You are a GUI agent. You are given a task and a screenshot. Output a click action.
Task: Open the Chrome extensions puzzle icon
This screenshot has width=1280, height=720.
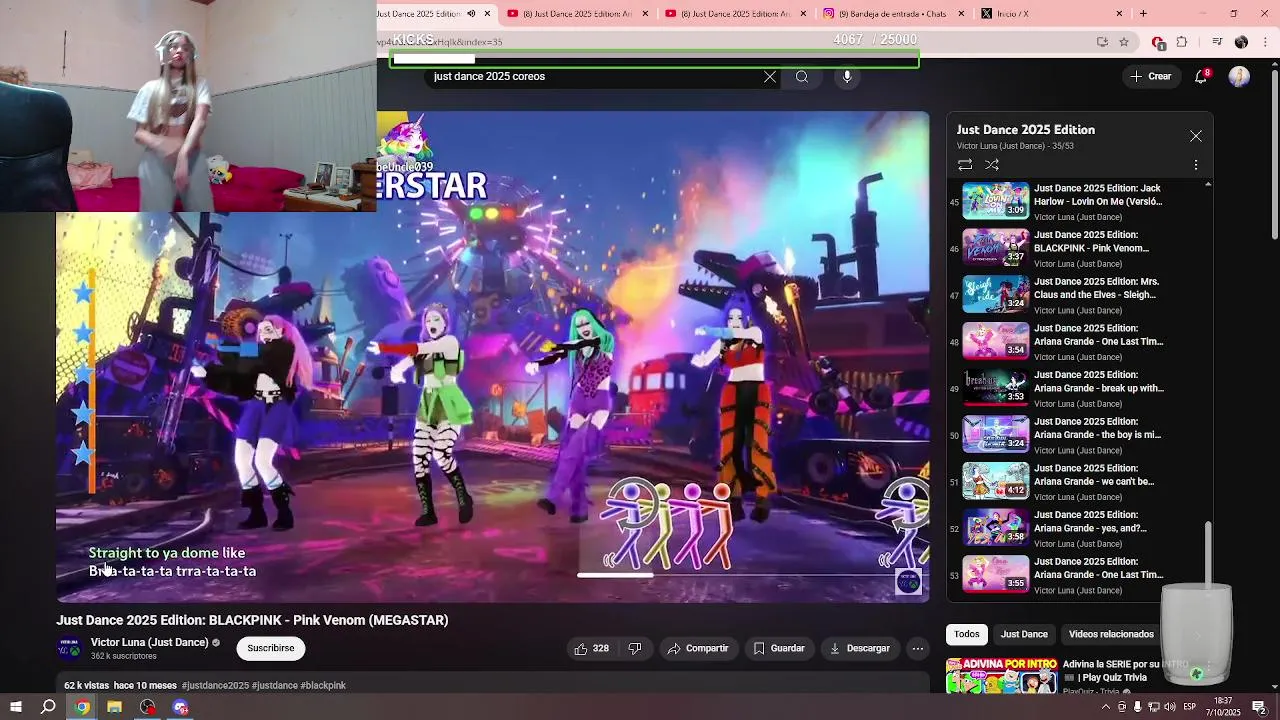[x=1182, y=42]
